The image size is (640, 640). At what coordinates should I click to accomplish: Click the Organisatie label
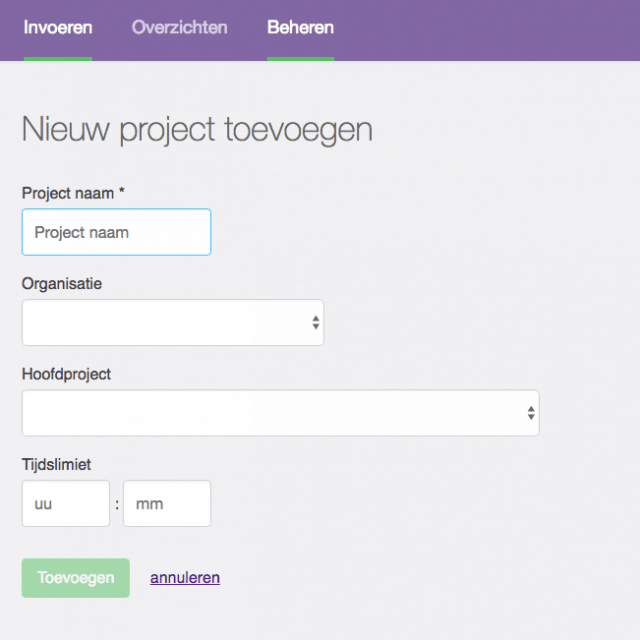(x=62, y=284)
